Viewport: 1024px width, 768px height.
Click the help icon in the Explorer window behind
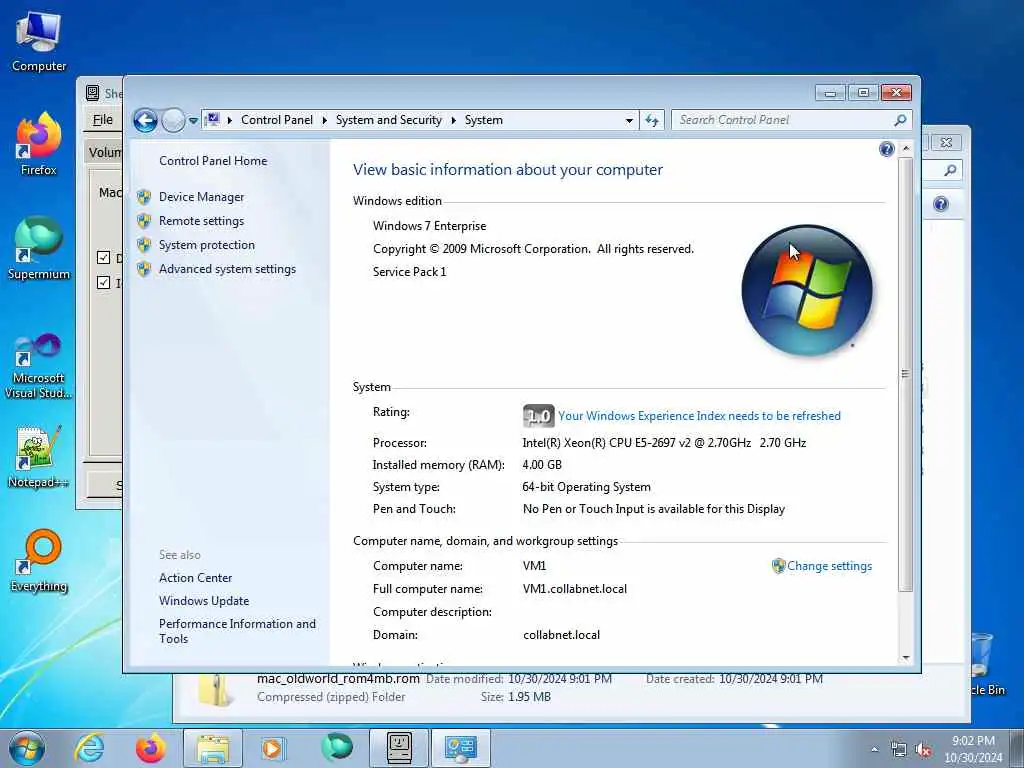(x=940, y=204)
